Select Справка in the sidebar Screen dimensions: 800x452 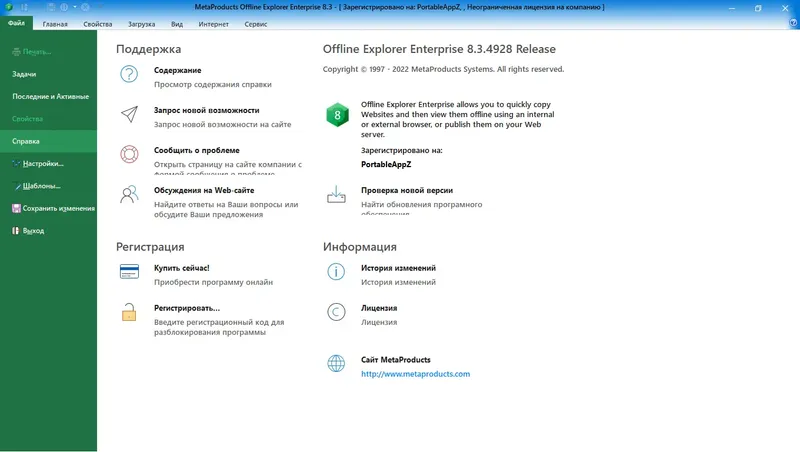click(48, 141)
